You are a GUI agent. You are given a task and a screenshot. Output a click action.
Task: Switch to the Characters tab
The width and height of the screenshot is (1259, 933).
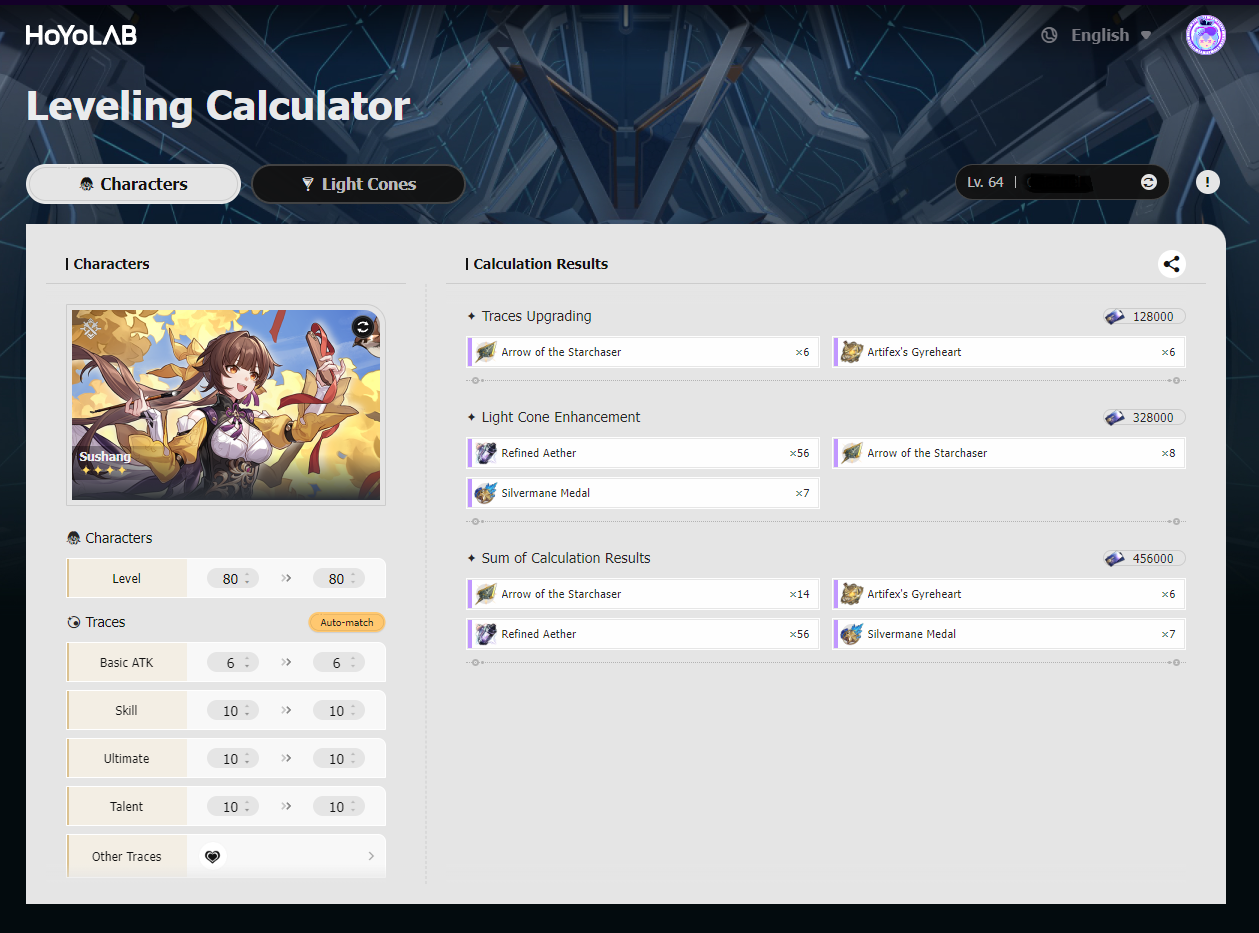pos(133,184)
